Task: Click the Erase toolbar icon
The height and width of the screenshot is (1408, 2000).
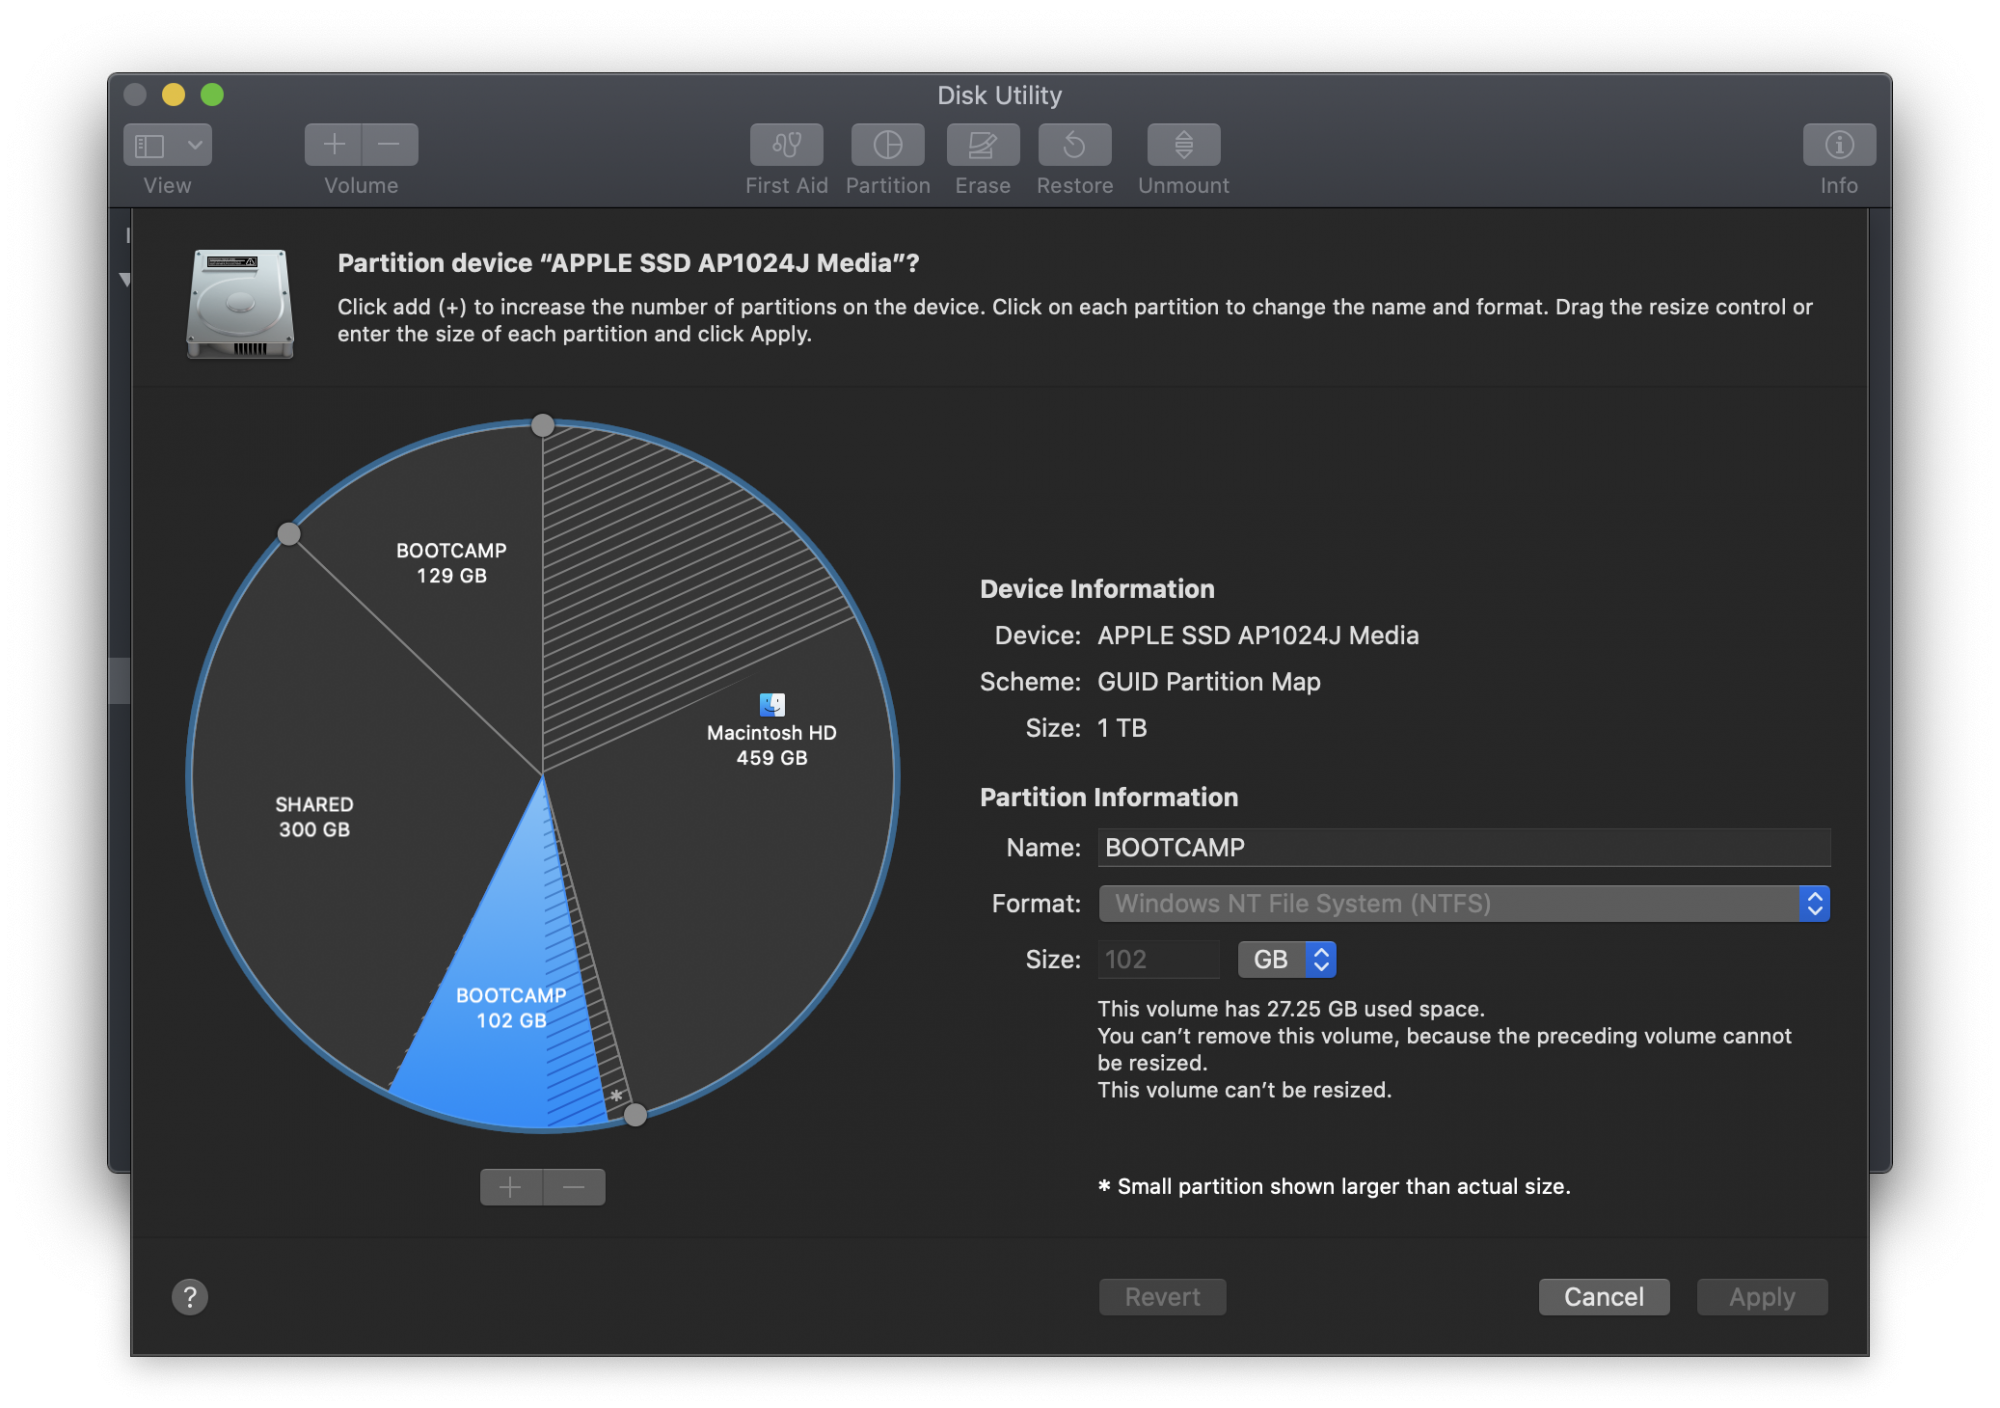Action: tap(982, 145)
